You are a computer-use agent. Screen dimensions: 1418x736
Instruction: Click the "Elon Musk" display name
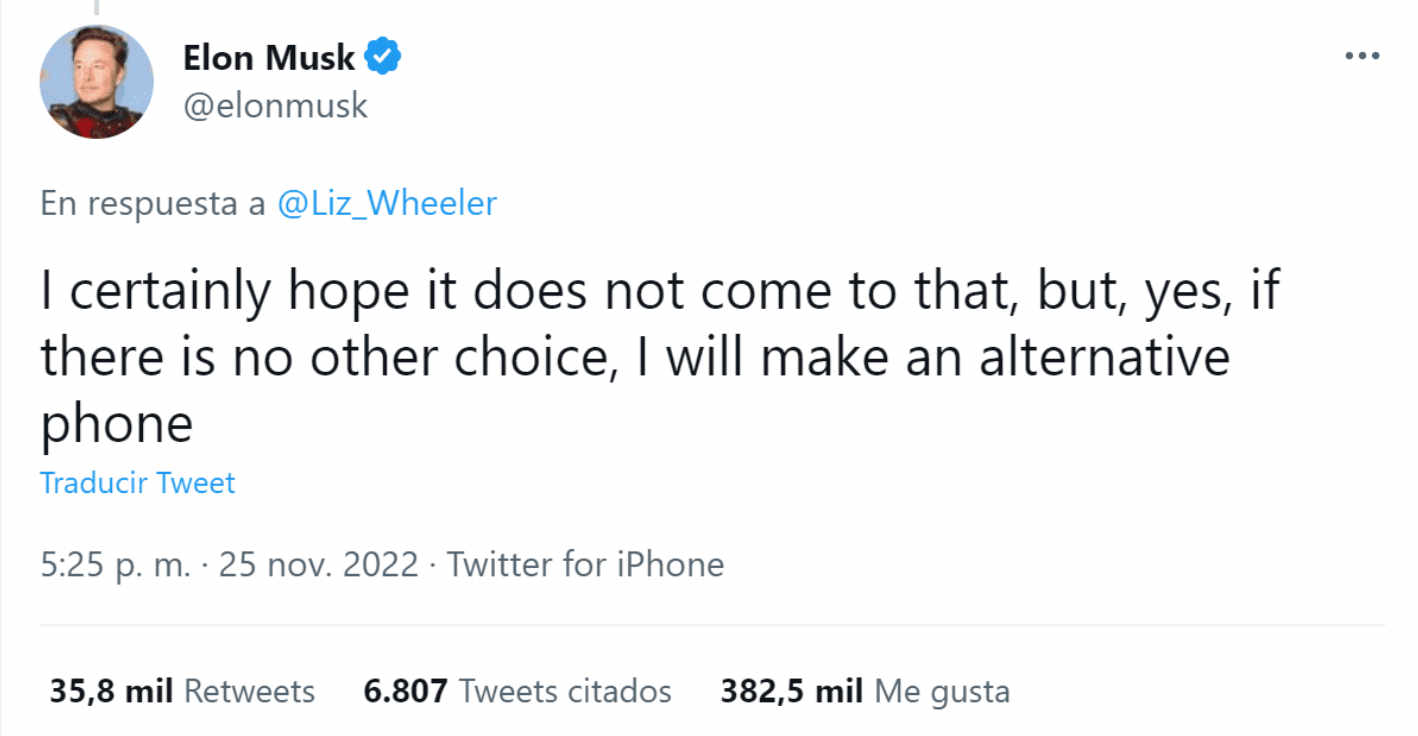268,58
